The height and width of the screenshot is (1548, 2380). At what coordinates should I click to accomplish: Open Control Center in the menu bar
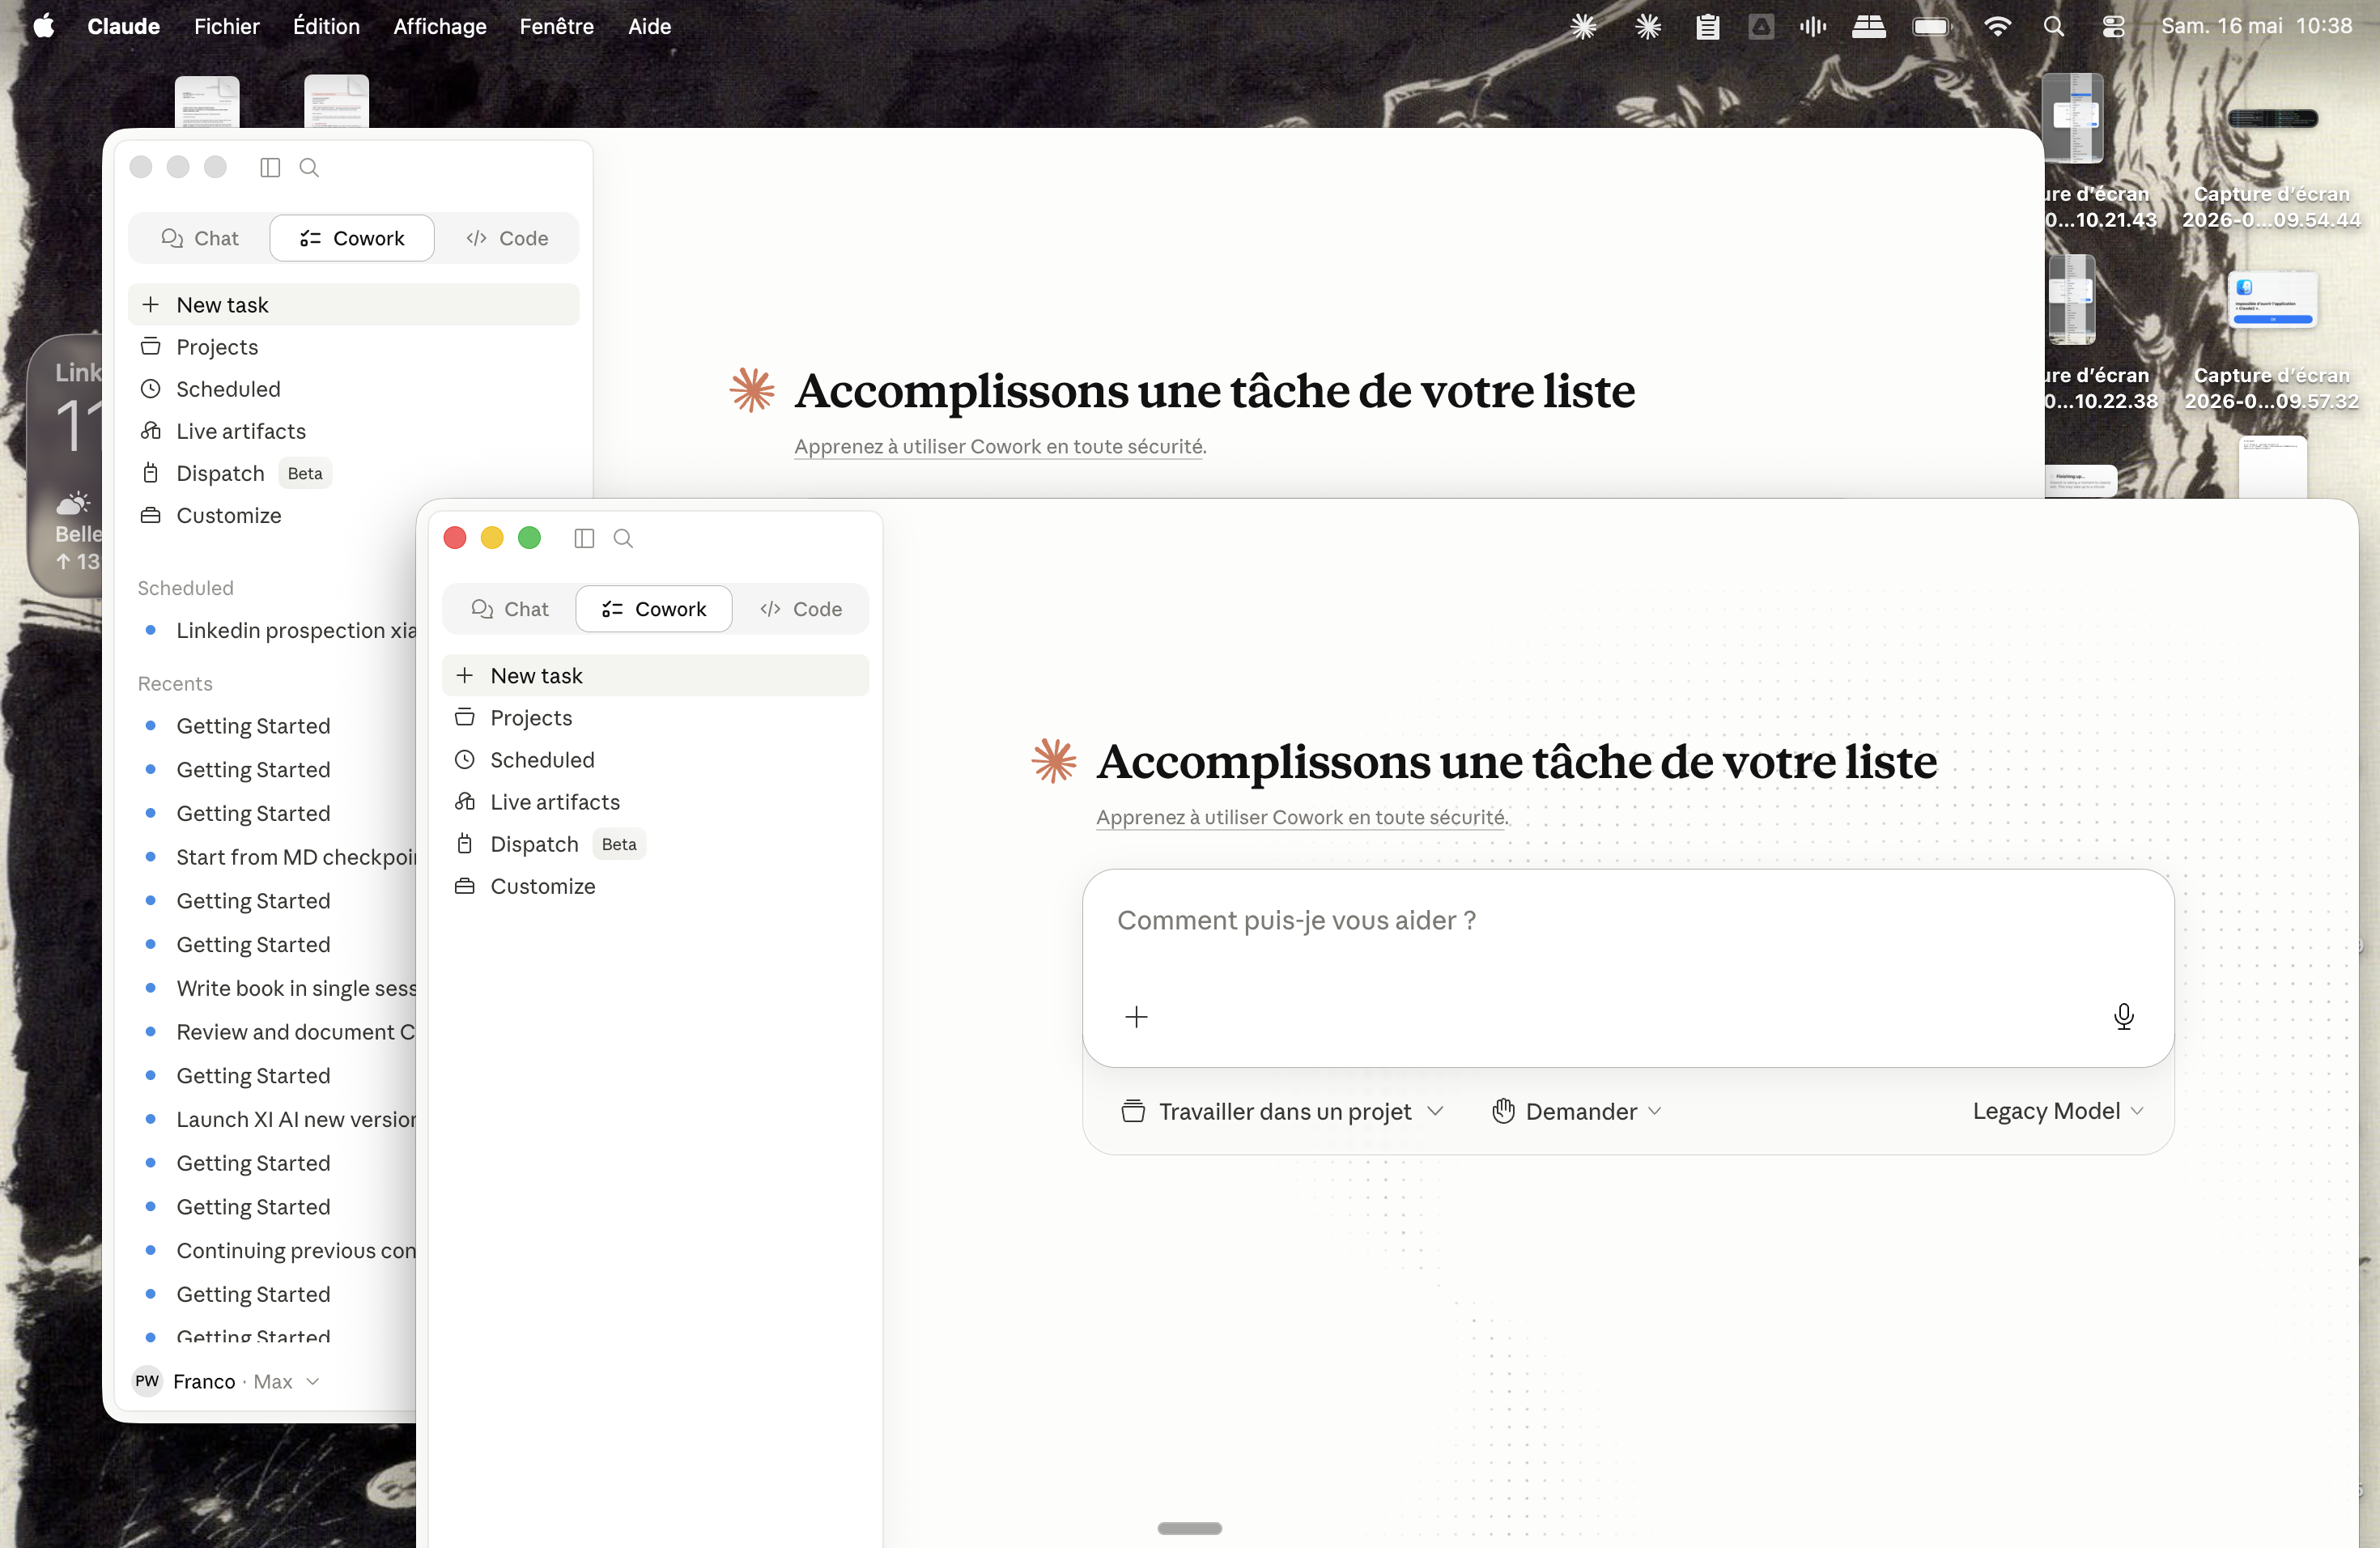2112,26
